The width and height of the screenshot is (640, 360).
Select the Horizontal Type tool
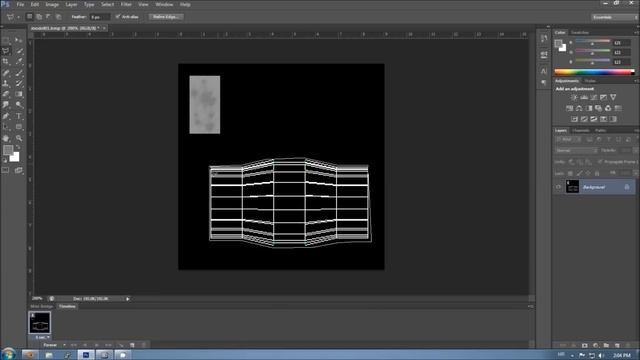19,116
